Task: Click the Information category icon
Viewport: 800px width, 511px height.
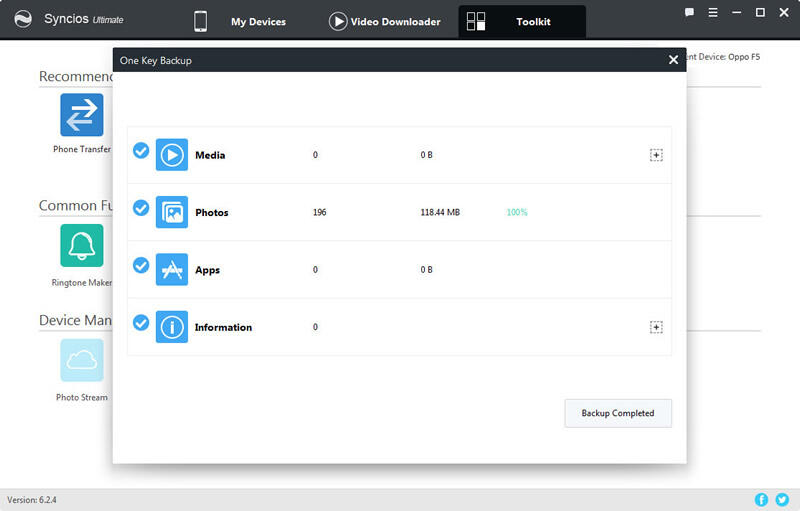Action: (x=172, y=327)
